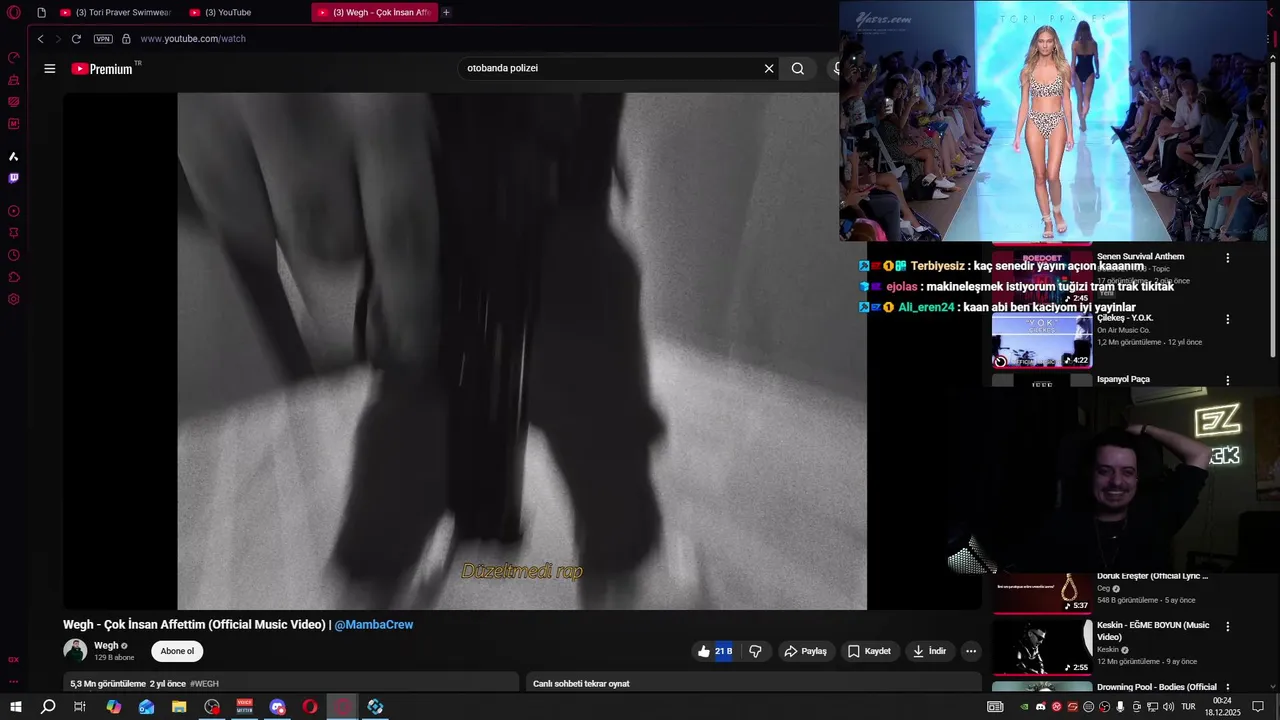
Task: Open Aria AI icon in sidebar
Action: coord(14,156)
